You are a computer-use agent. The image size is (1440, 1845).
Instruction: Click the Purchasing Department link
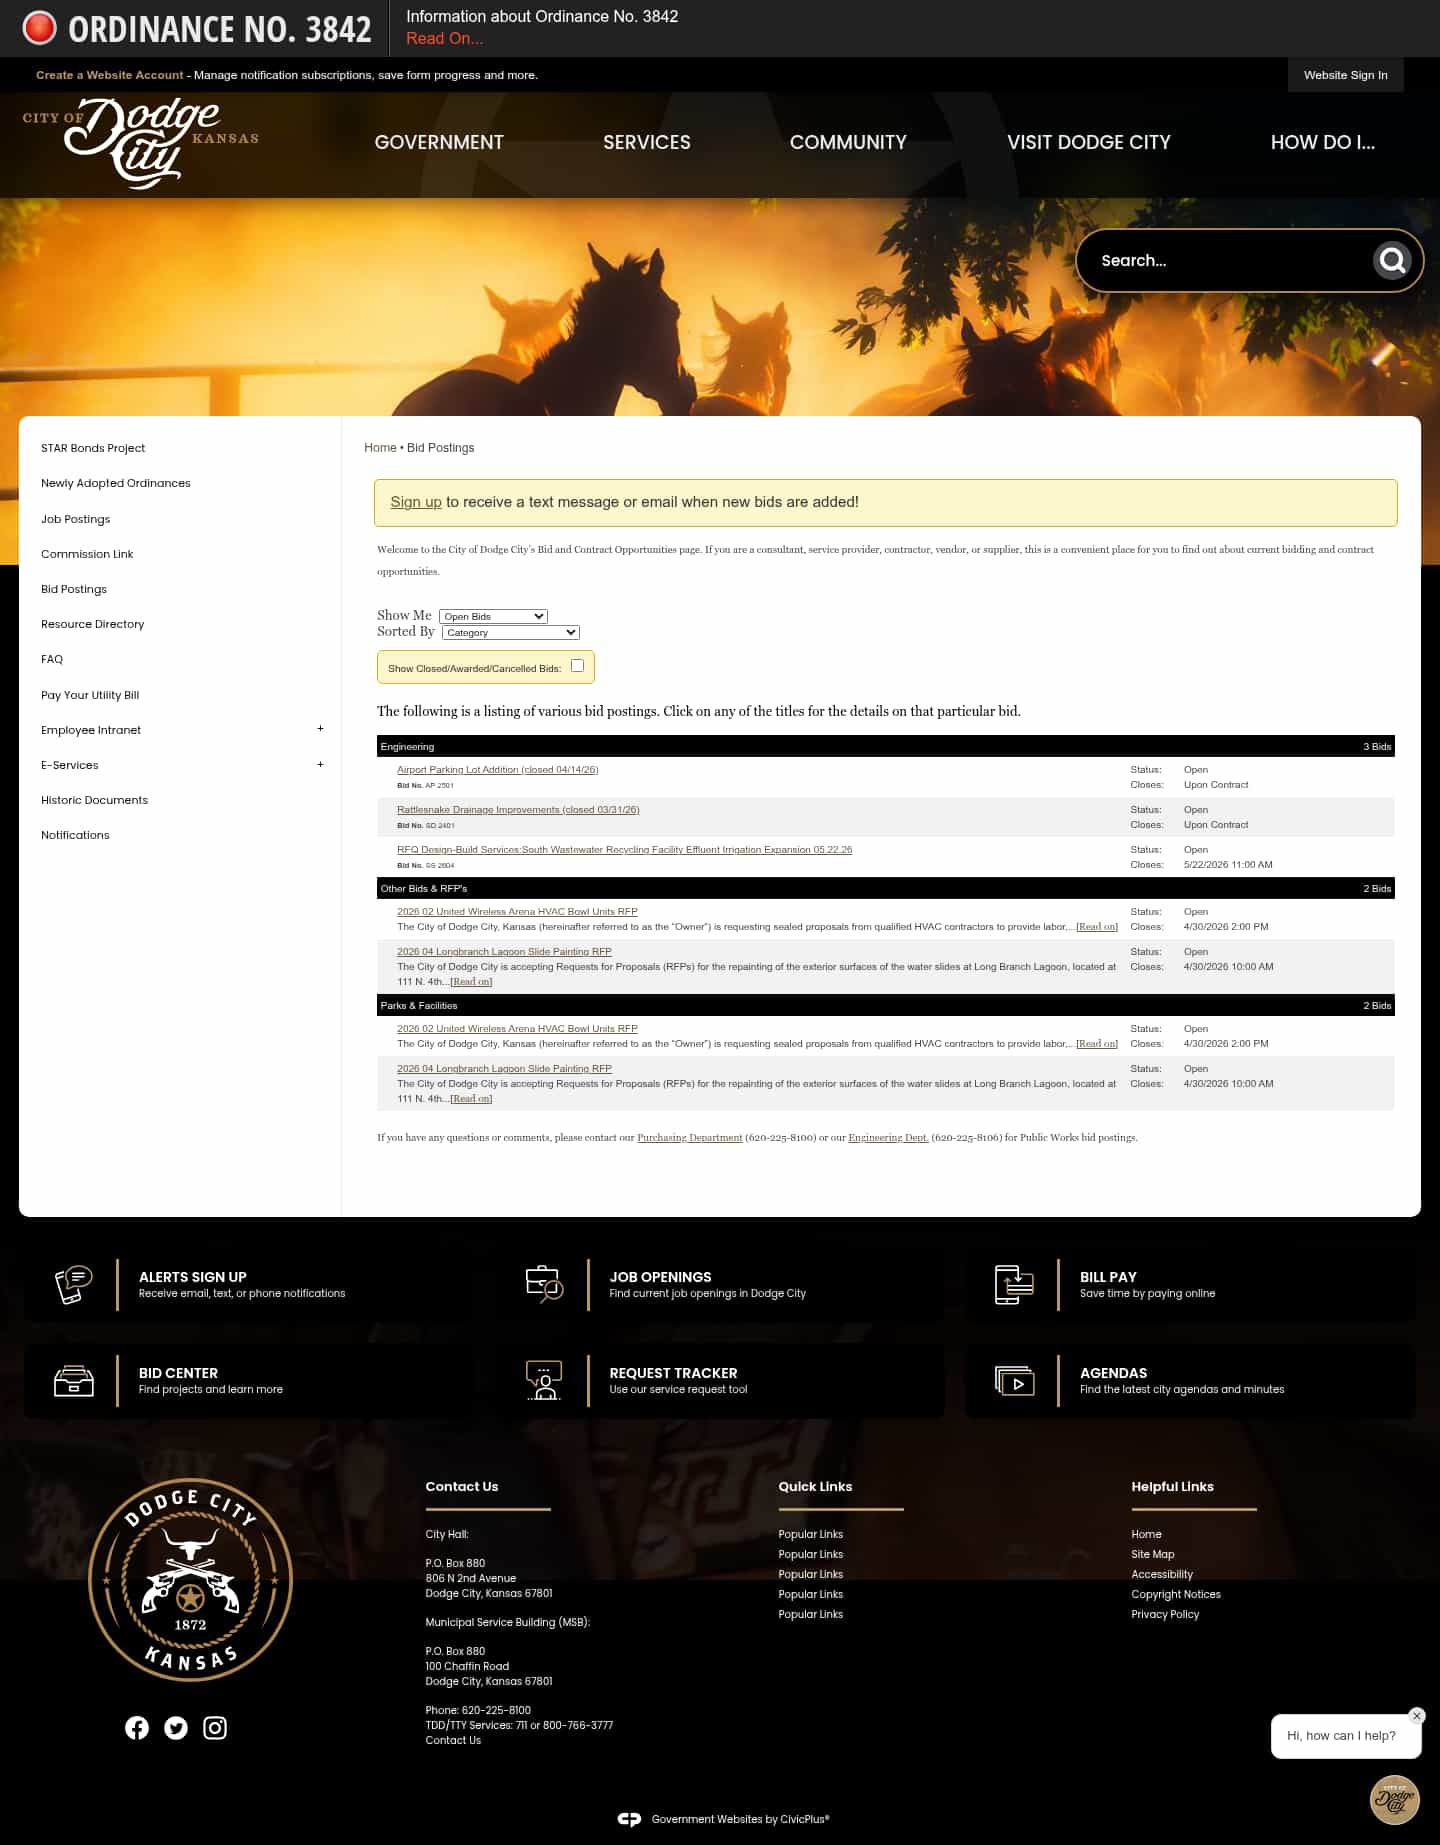(x=690, y=1138)
